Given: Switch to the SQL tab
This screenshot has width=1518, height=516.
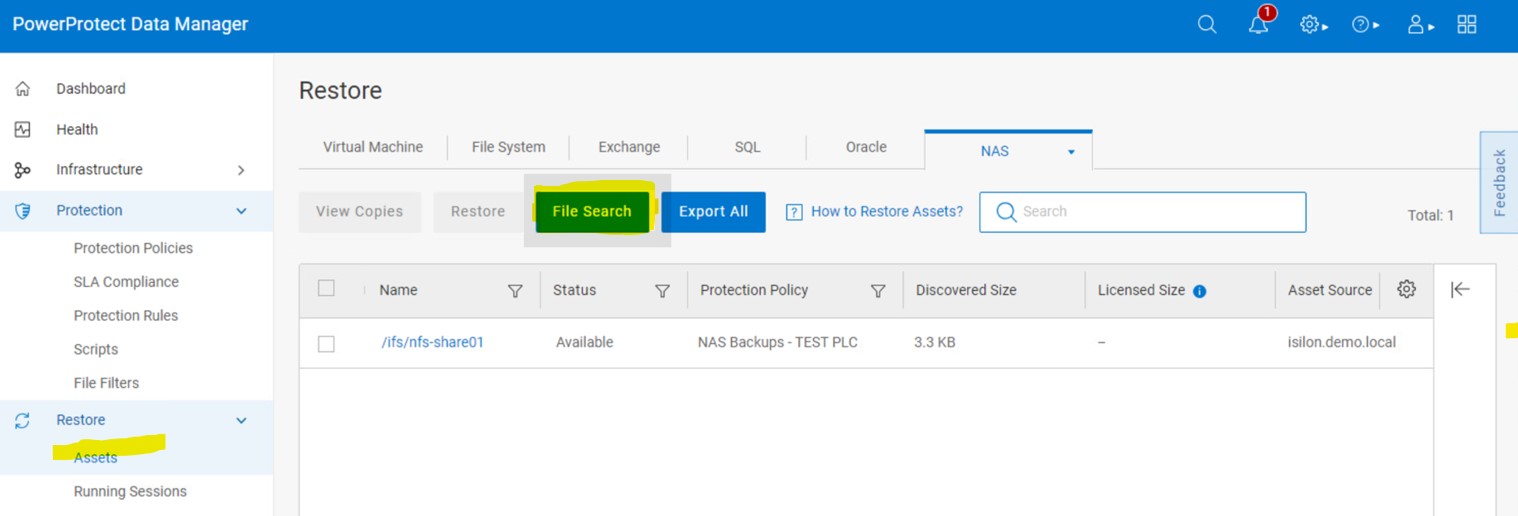Looking at the screenshot, I should point(748,147).
